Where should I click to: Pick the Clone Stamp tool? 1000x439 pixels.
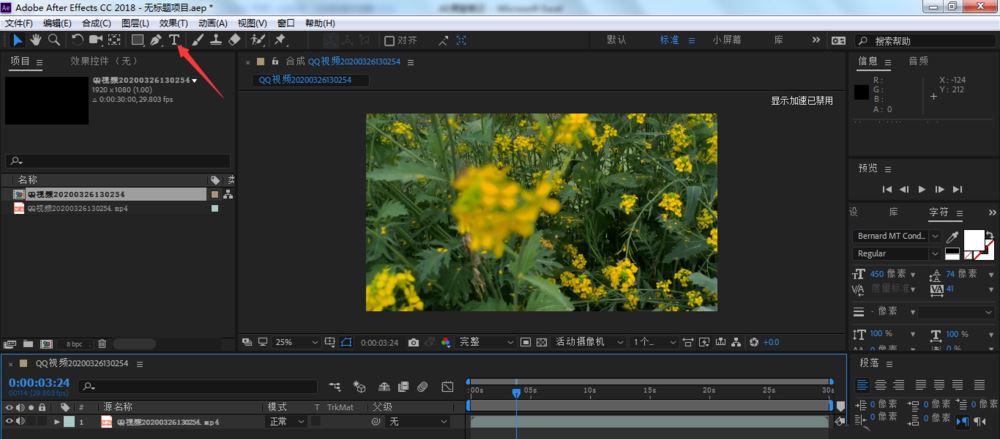point(215,40)
